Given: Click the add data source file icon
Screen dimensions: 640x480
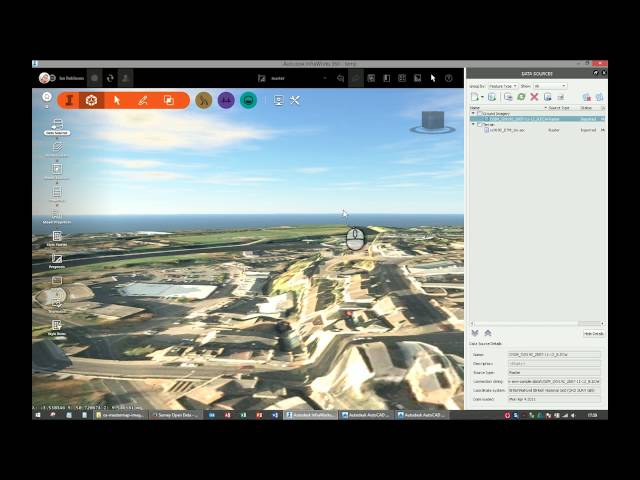Looking at the screenshot, I should pyautogui.click(x=475, y=97).
